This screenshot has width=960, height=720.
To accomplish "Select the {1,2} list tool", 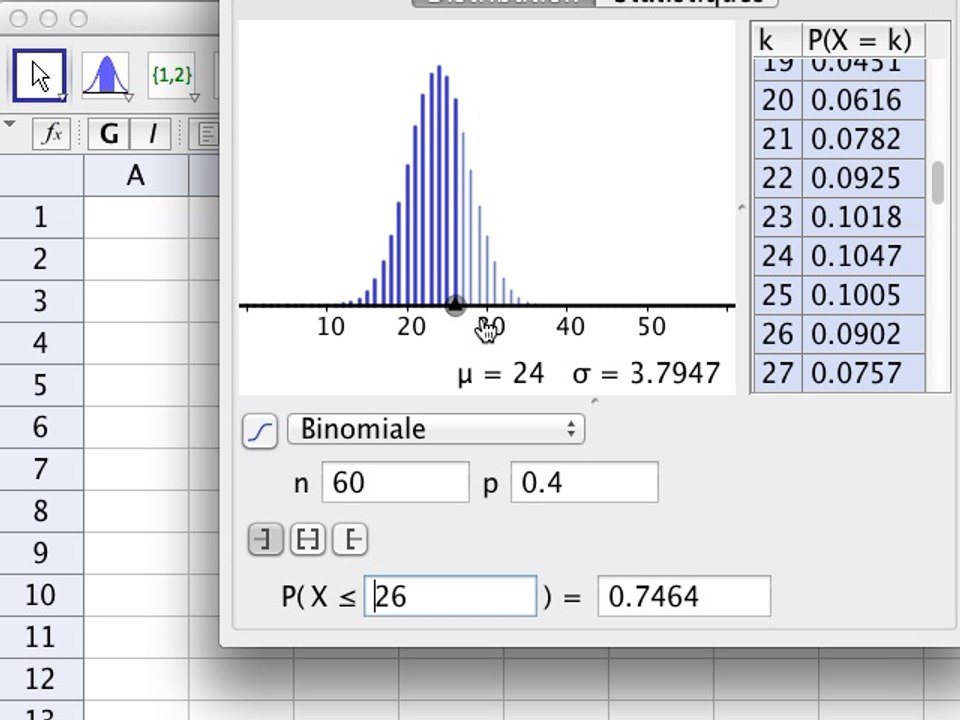I will point(172,75).
